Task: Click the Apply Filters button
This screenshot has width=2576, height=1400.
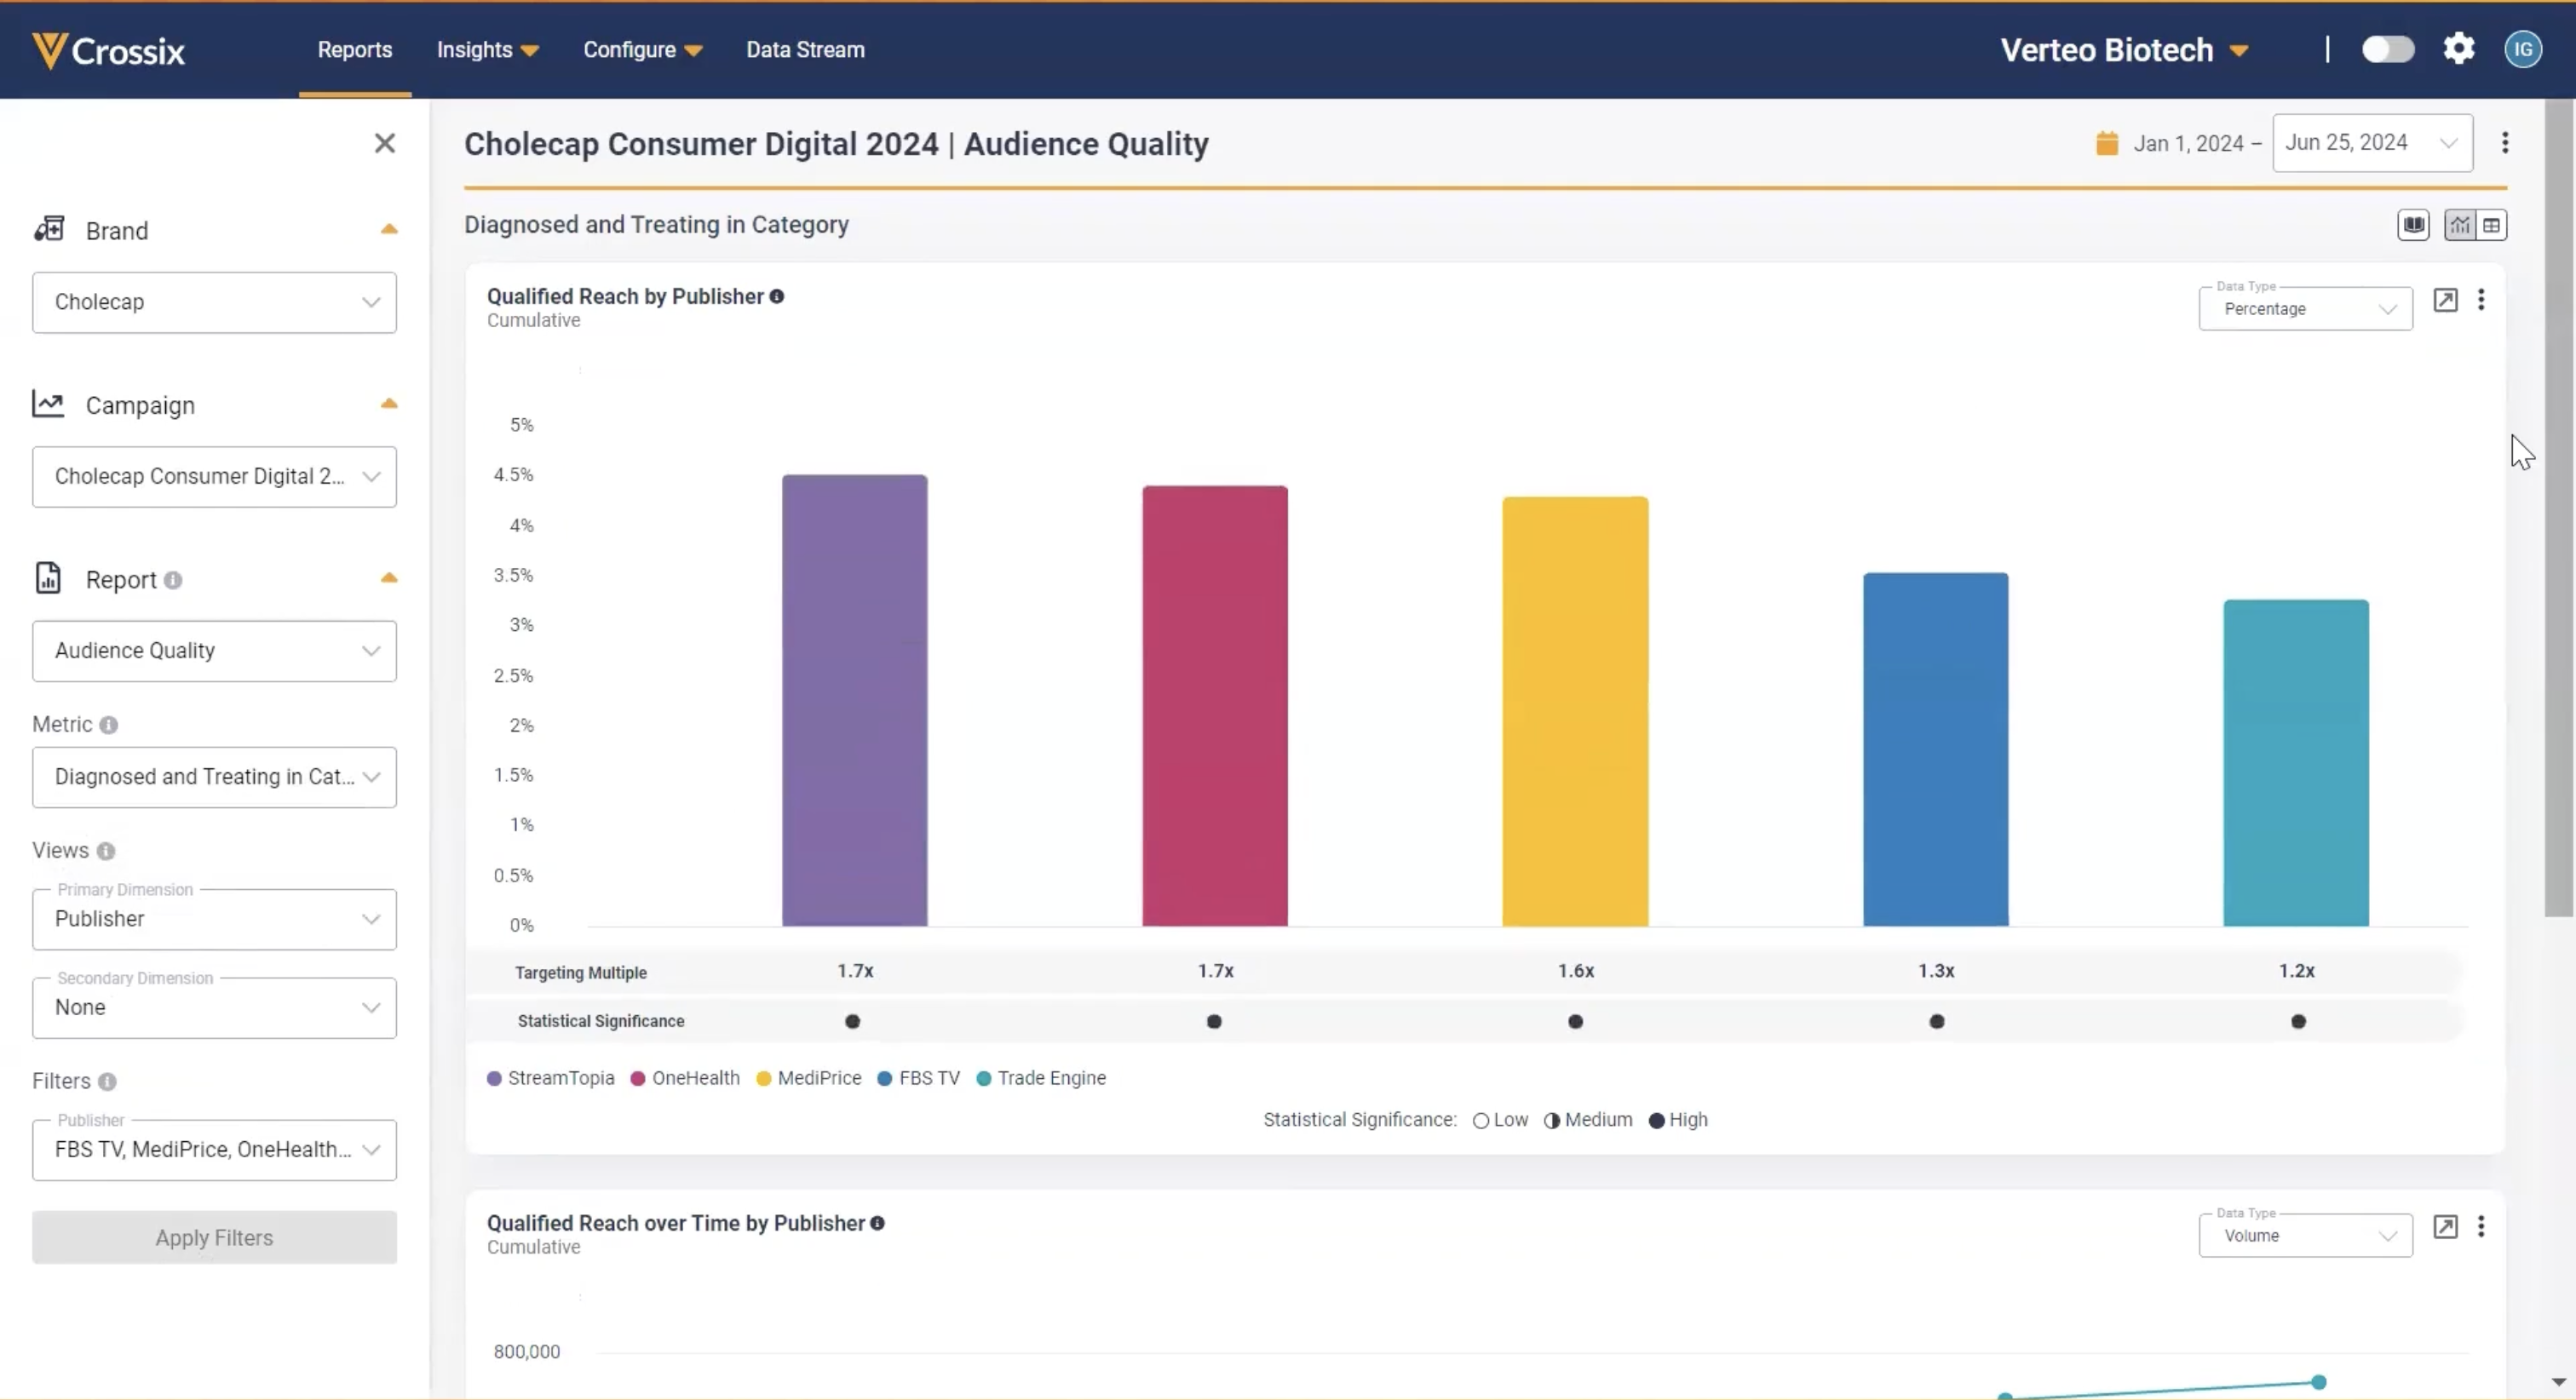Action: [x=214, y=1238]
